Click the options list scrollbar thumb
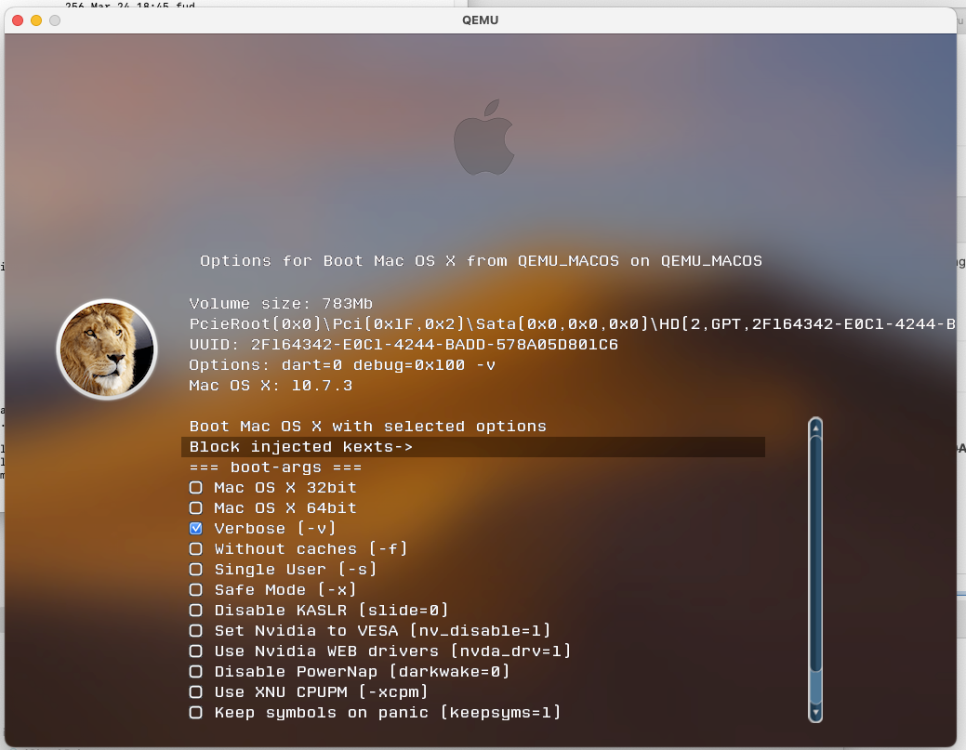The height and width of the screenshot is (750, 966). [x=816, y=553]
